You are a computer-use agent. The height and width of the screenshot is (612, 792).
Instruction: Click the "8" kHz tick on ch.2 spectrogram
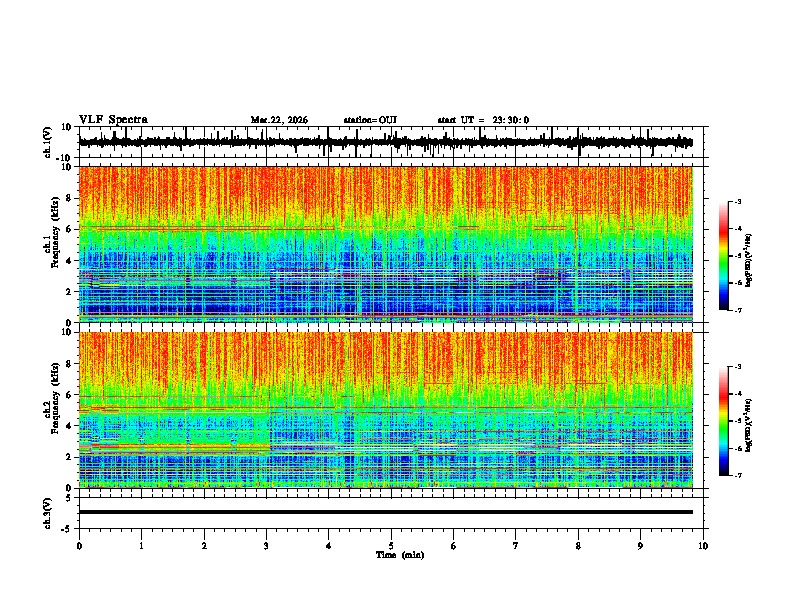[70, 364]
